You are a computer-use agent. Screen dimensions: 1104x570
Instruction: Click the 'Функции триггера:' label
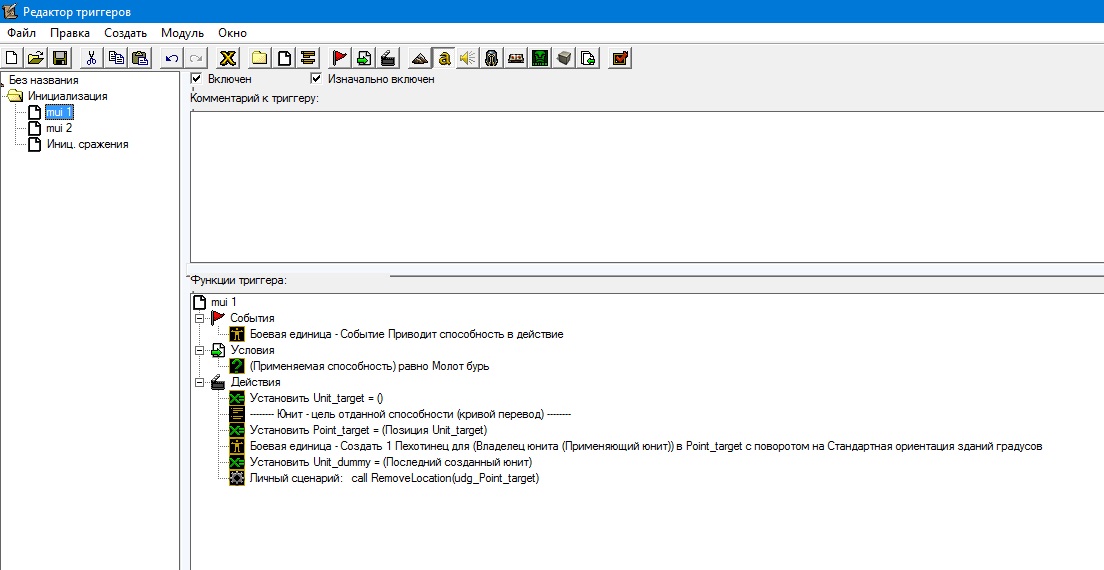238,280
